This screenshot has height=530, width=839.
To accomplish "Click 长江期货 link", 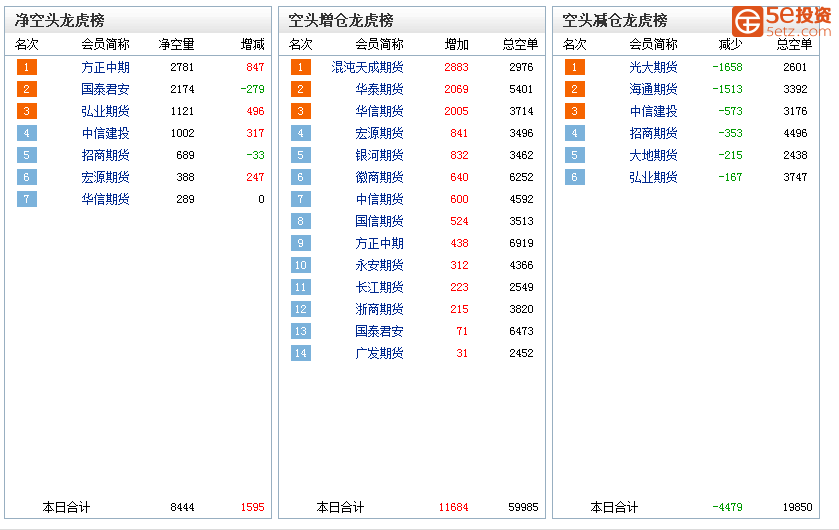I will coord(379,287).
